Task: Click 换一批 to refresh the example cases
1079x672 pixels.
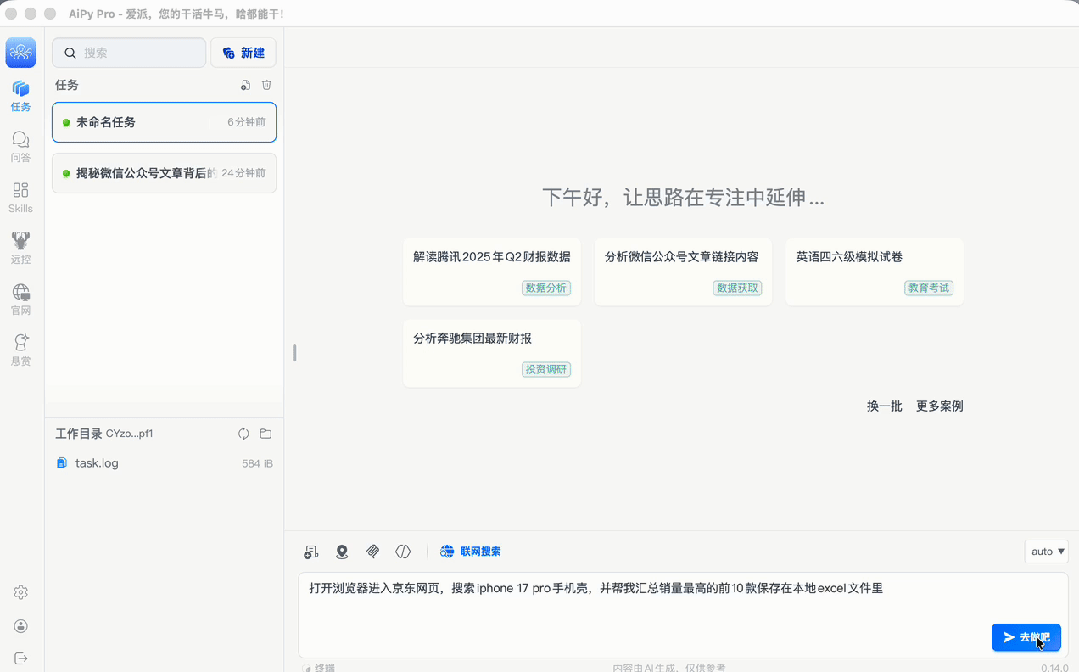Action: (x=884, y=406)
